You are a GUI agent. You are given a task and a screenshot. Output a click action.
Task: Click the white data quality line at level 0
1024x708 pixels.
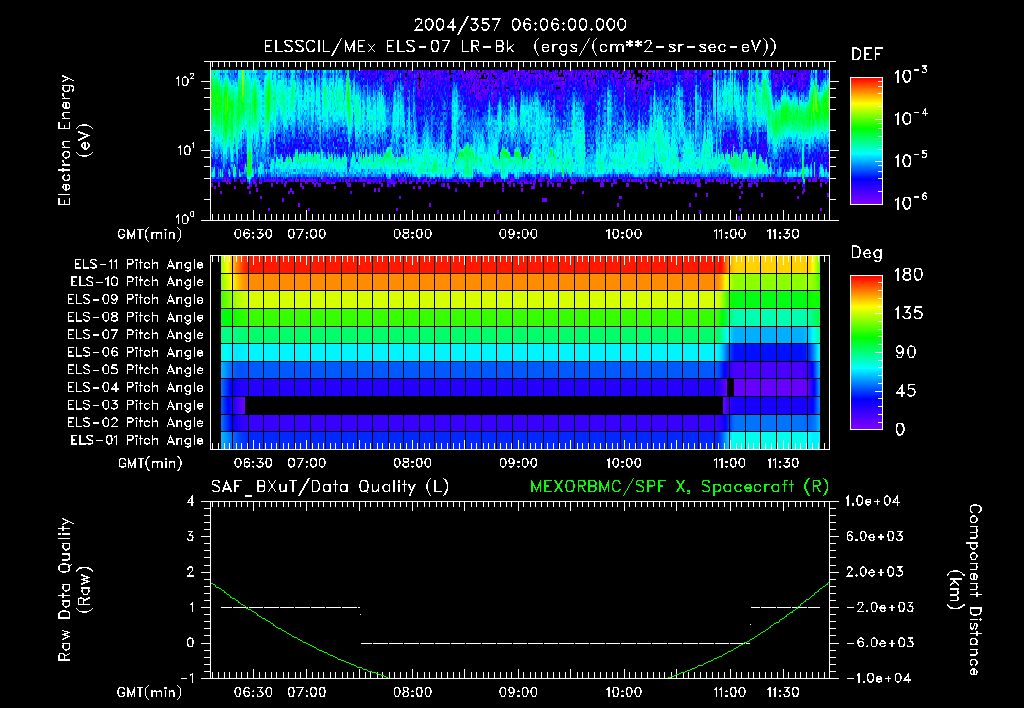[555, 643]
